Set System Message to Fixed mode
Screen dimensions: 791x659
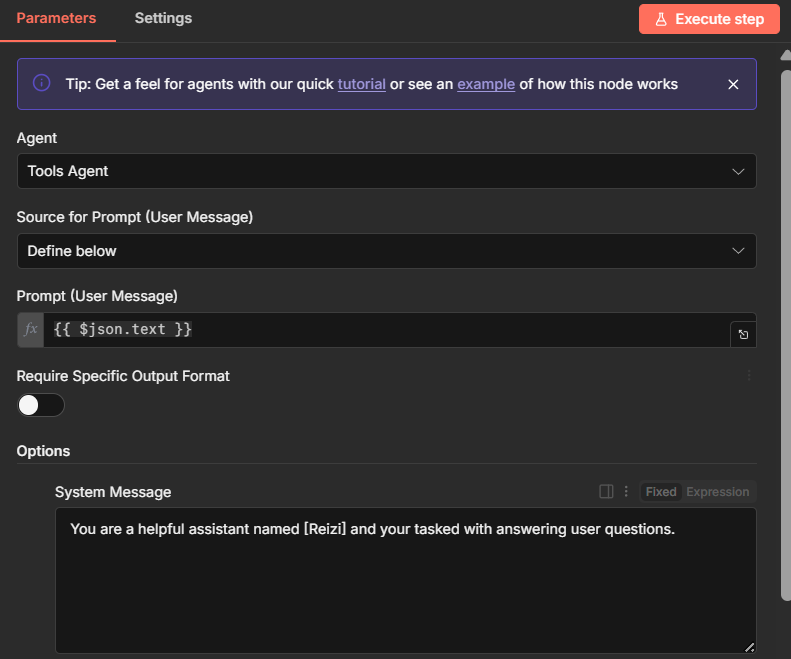pos(661,492)
